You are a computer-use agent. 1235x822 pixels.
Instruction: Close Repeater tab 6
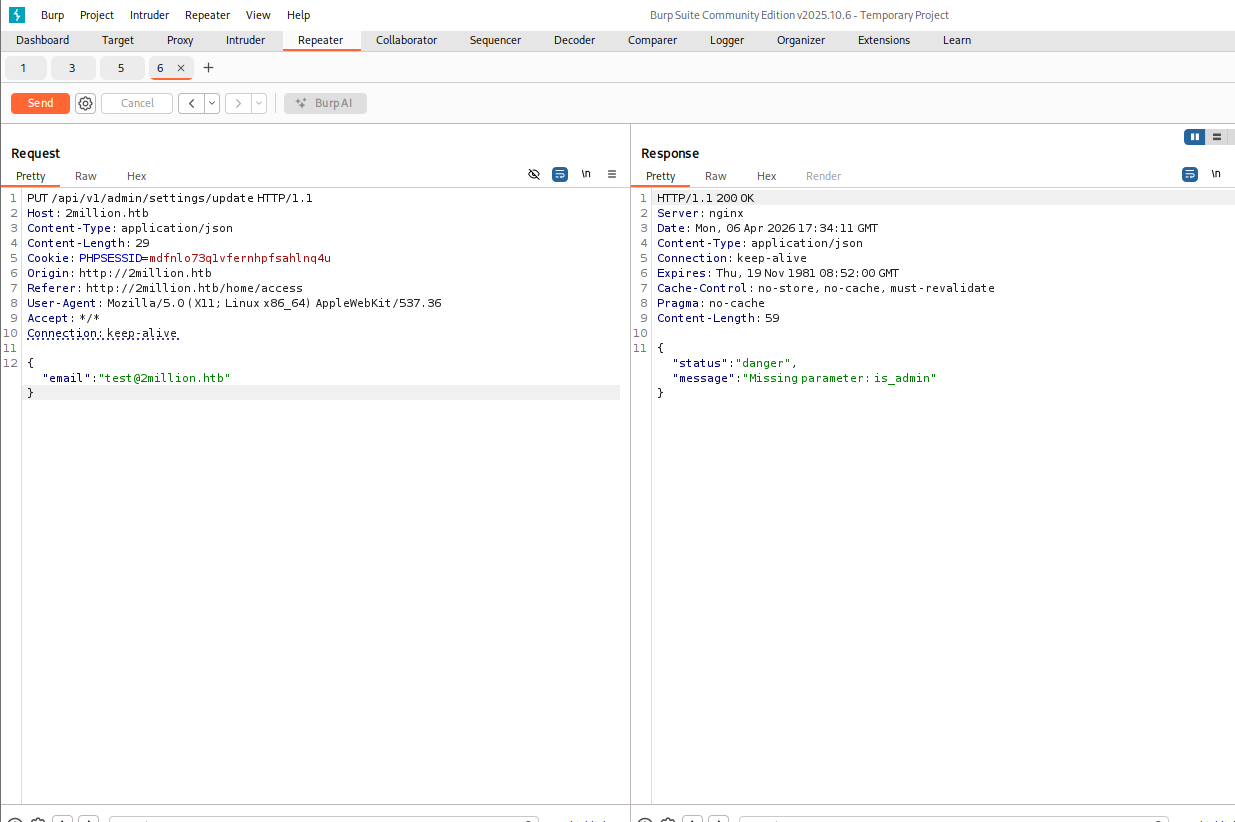click(x=181, y=68)
